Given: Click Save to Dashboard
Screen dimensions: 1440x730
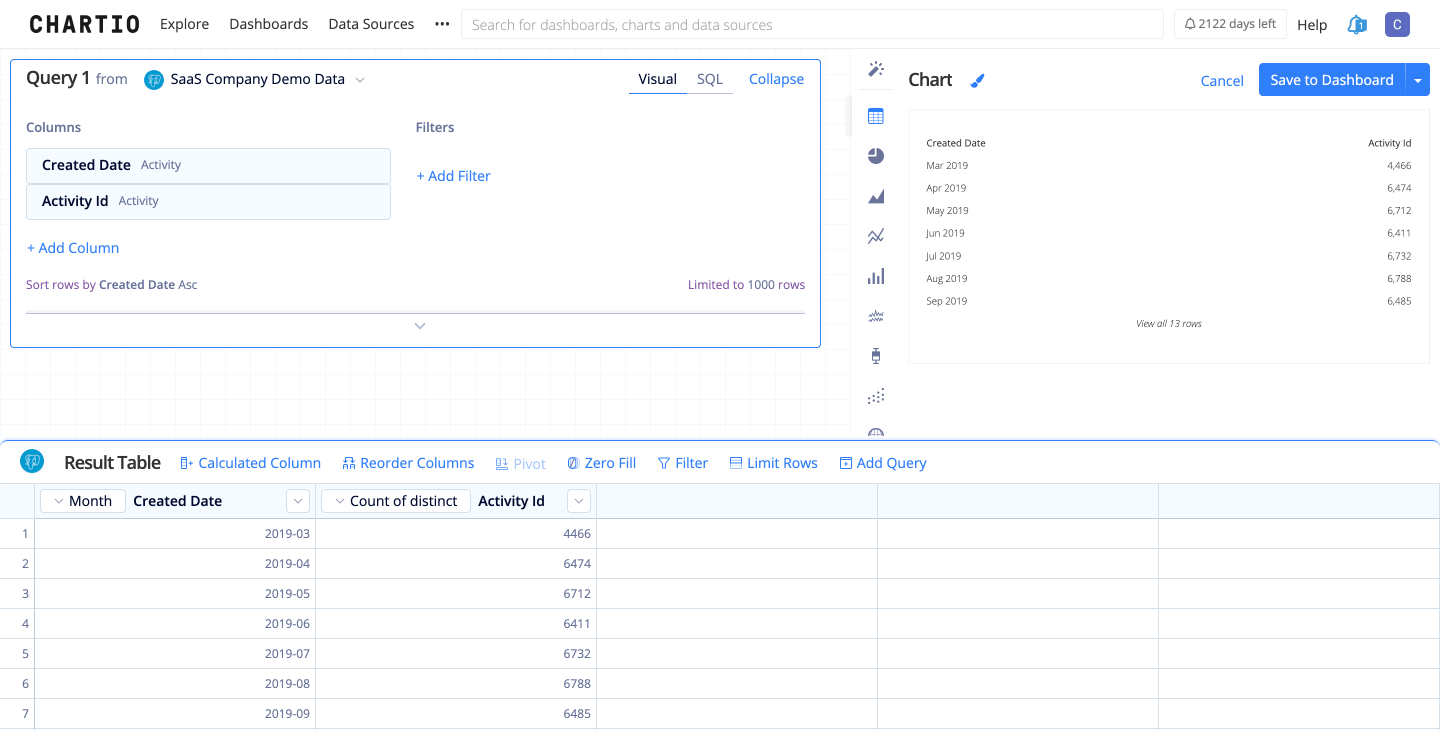Looking at the screenshot, I should pos(1332,80).
